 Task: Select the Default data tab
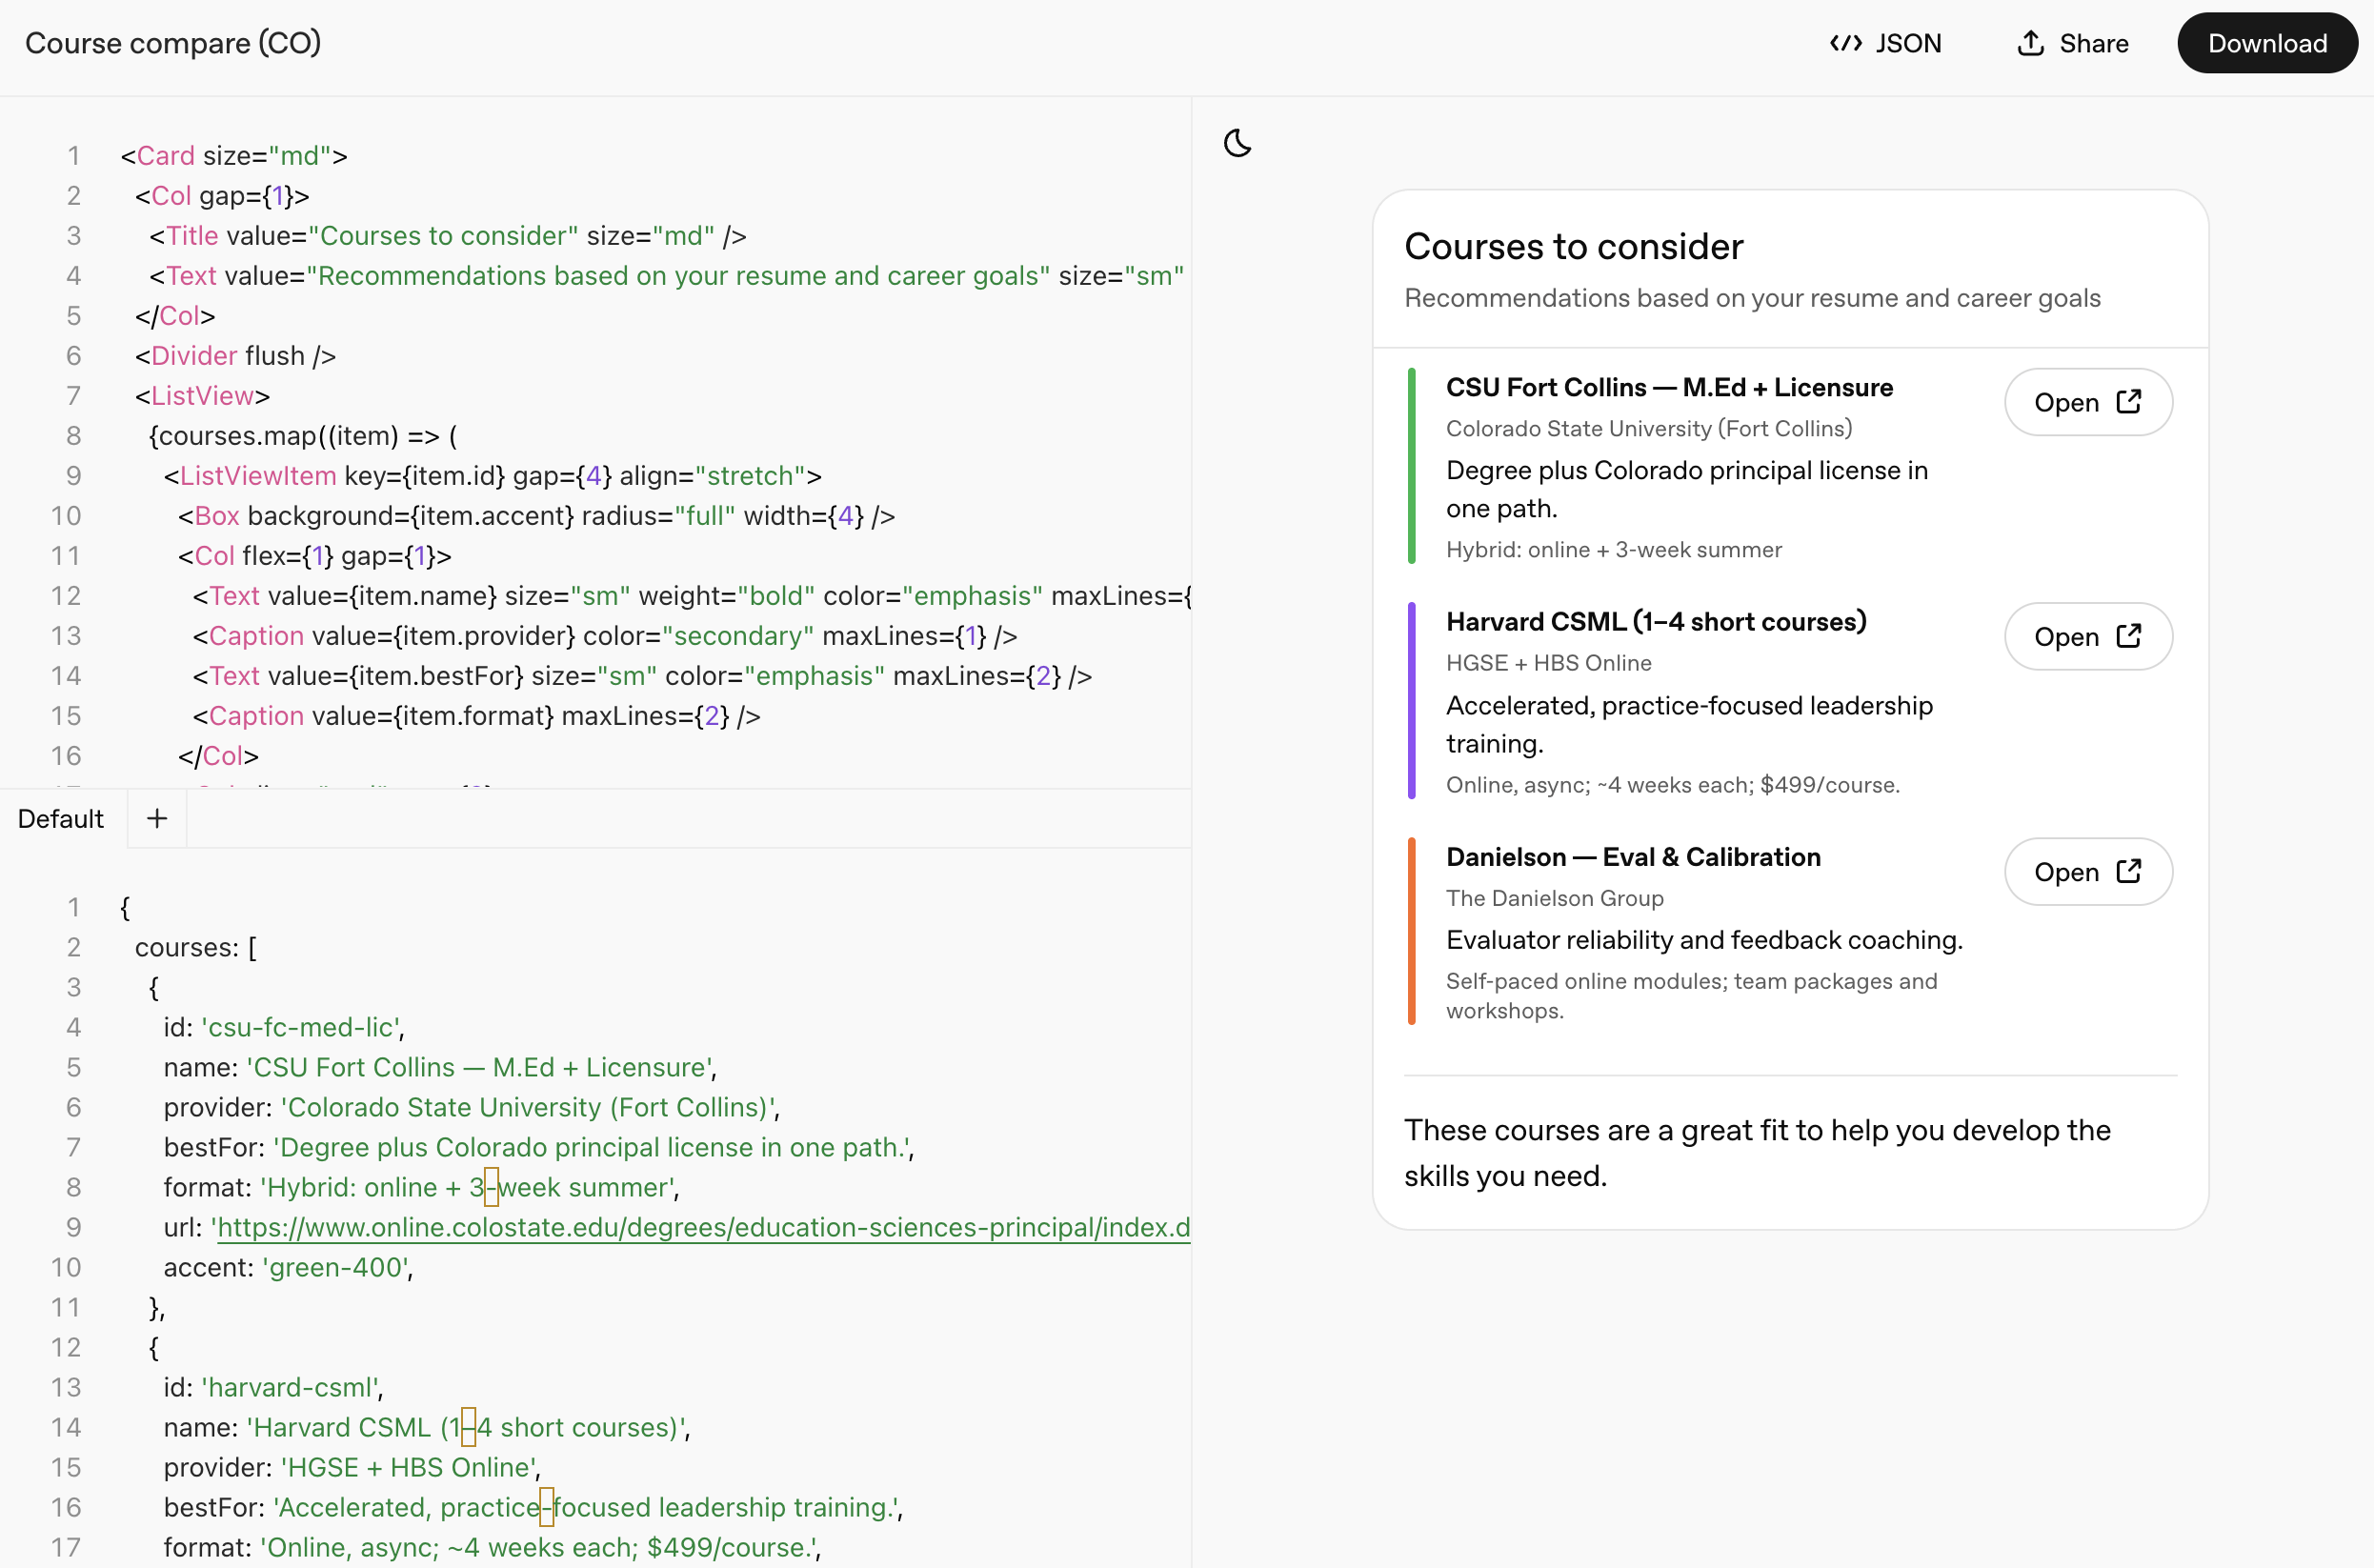click(x=61, y=819)
